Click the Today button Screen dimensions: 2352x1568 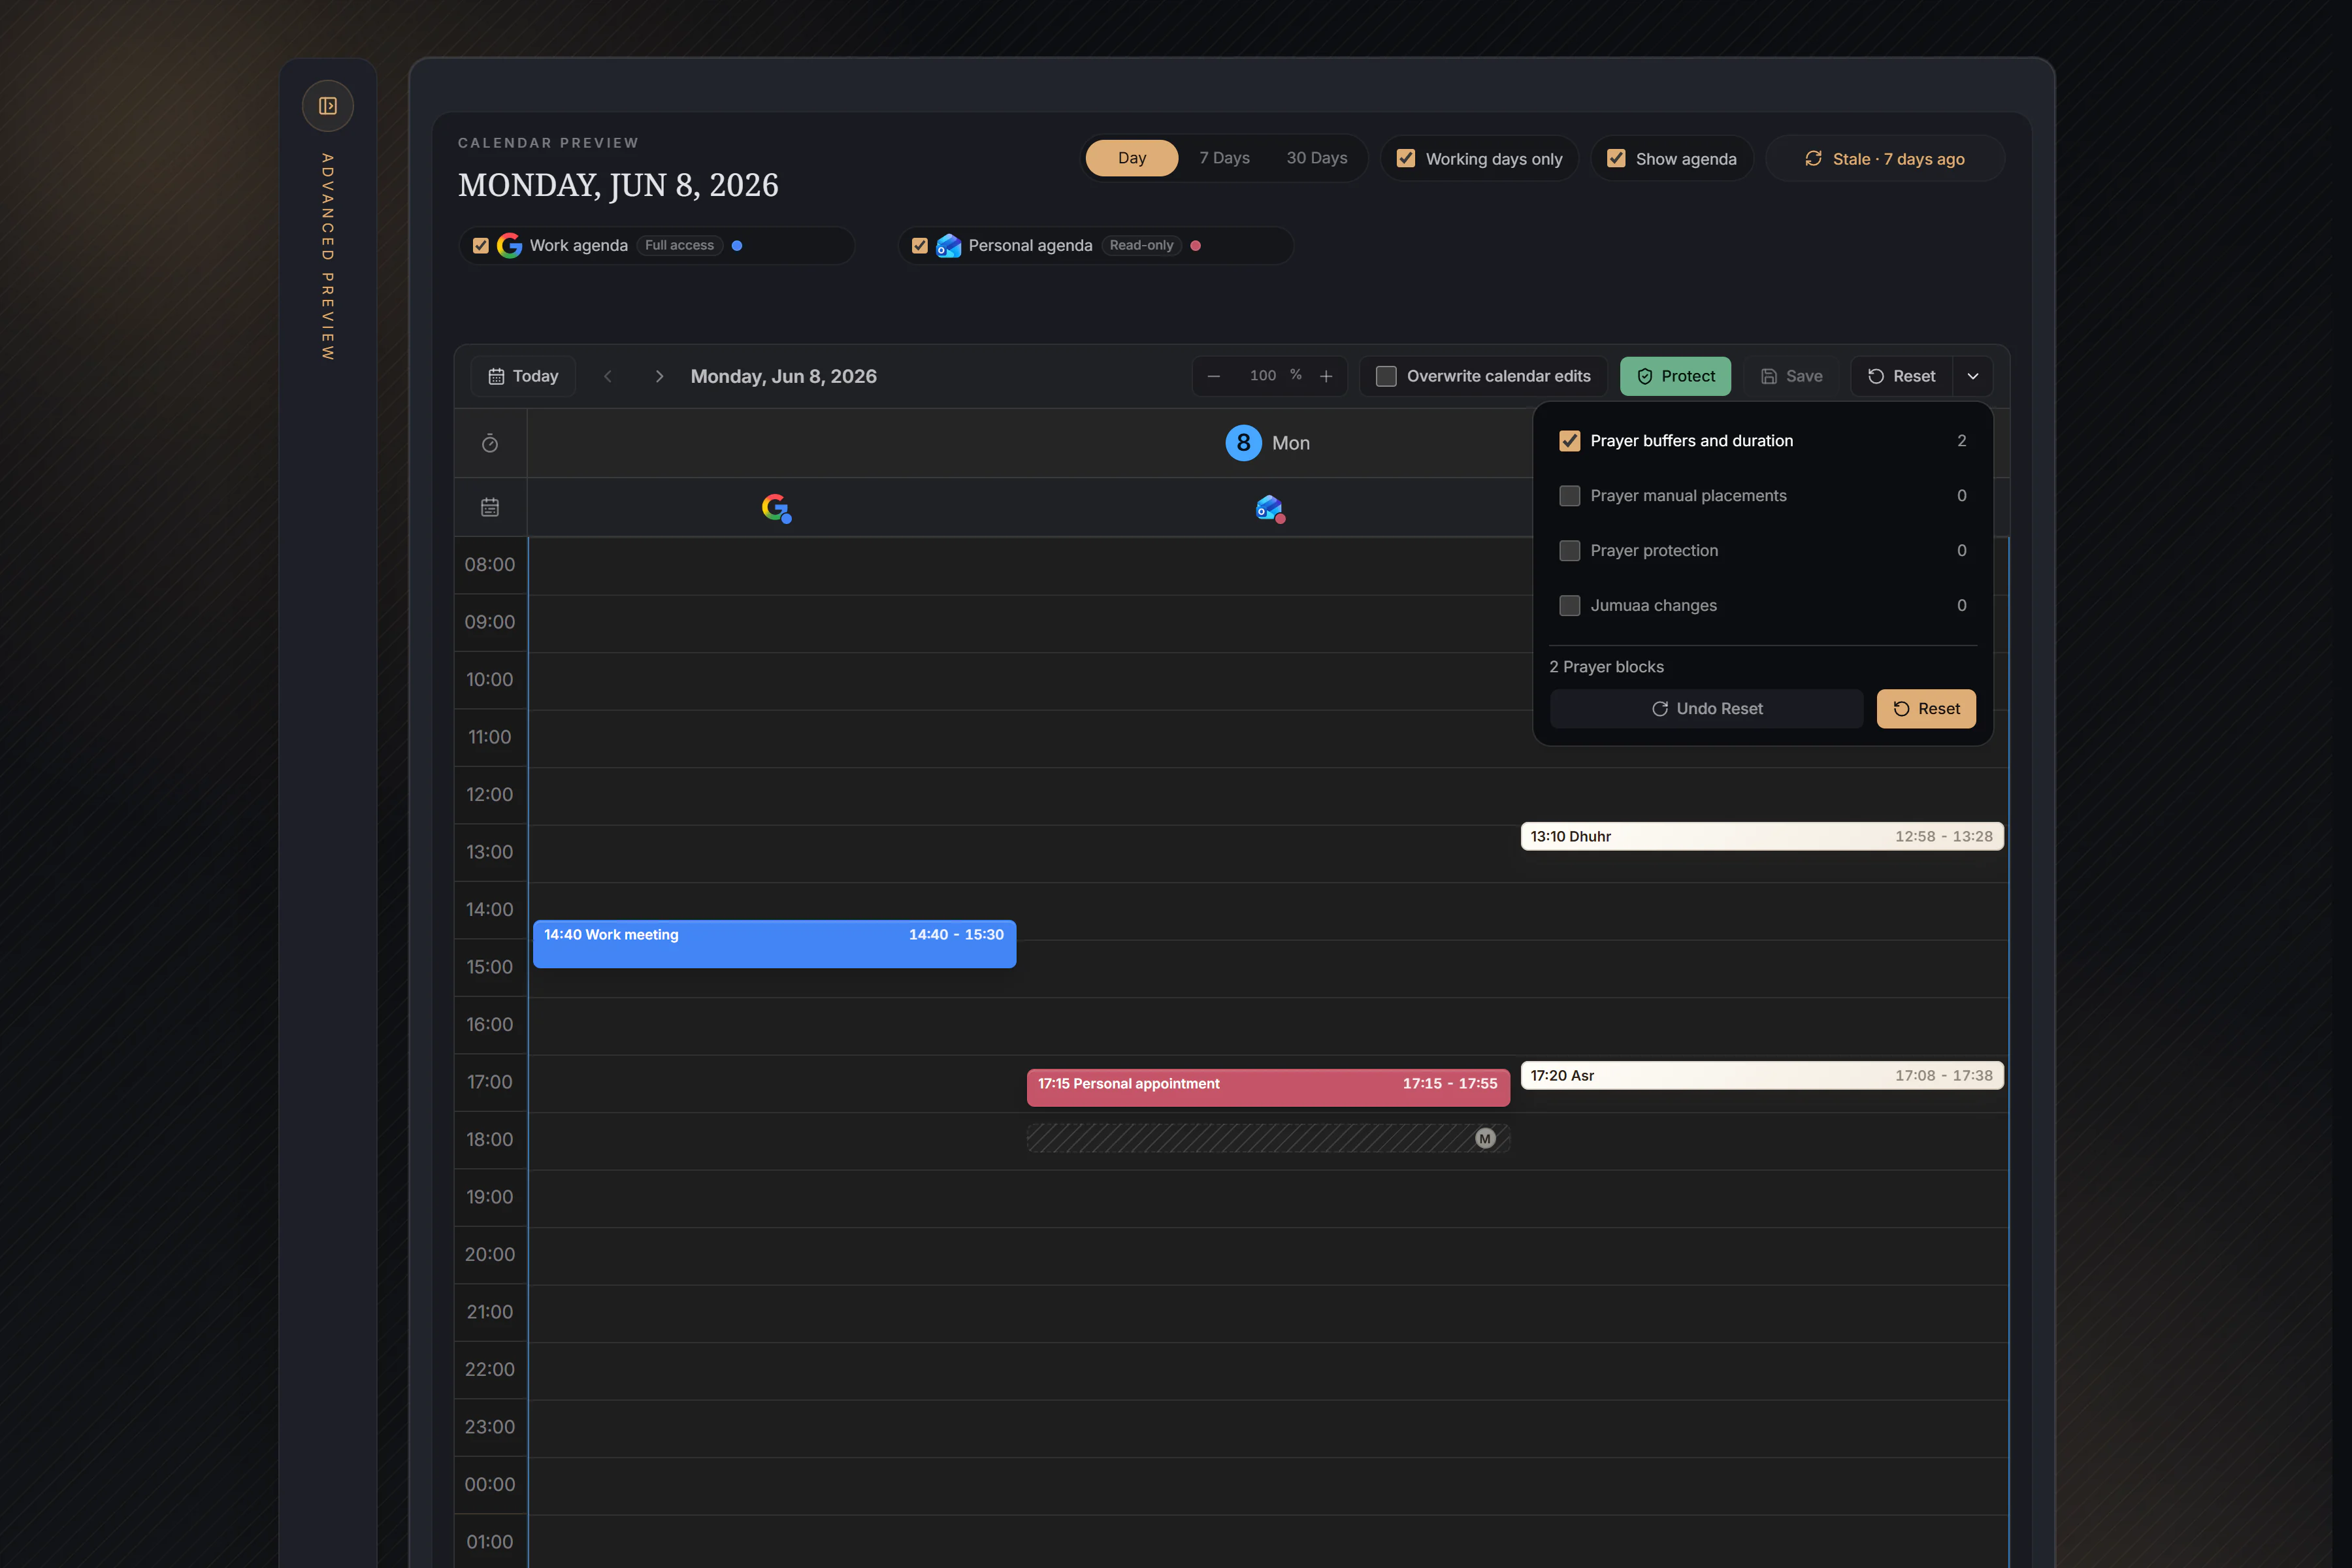523,376
